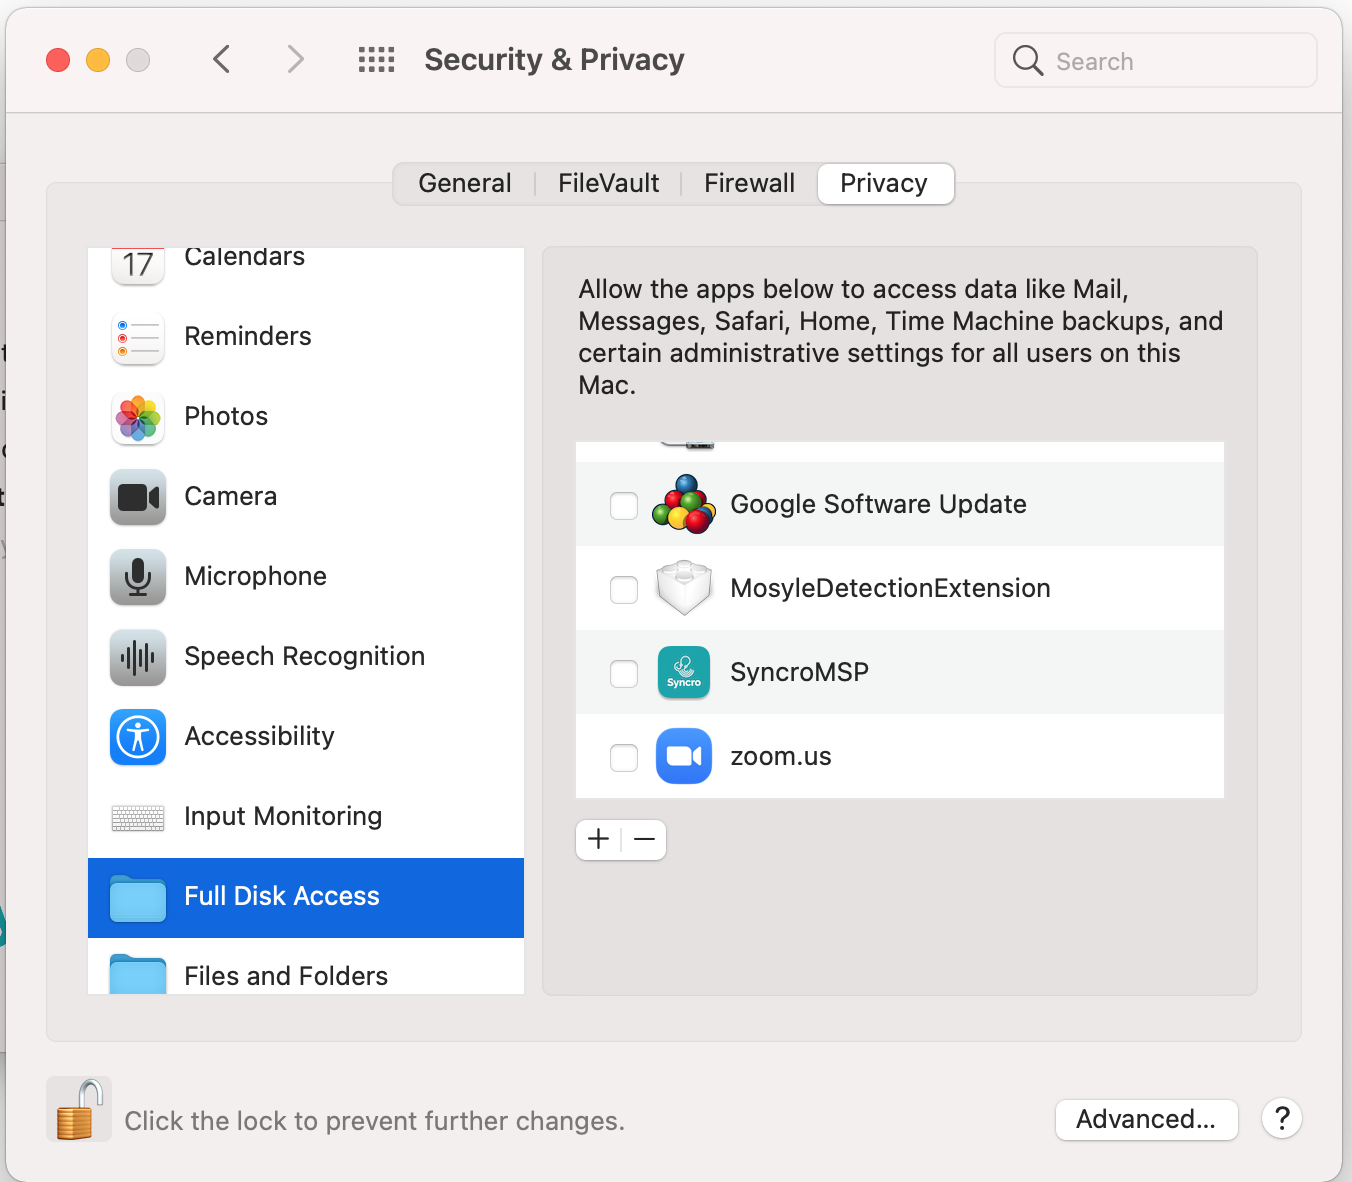The height and width of the screenshot is (1182, 1352).
Task: Select the Camera privacy category
Action: click(230, 496)
